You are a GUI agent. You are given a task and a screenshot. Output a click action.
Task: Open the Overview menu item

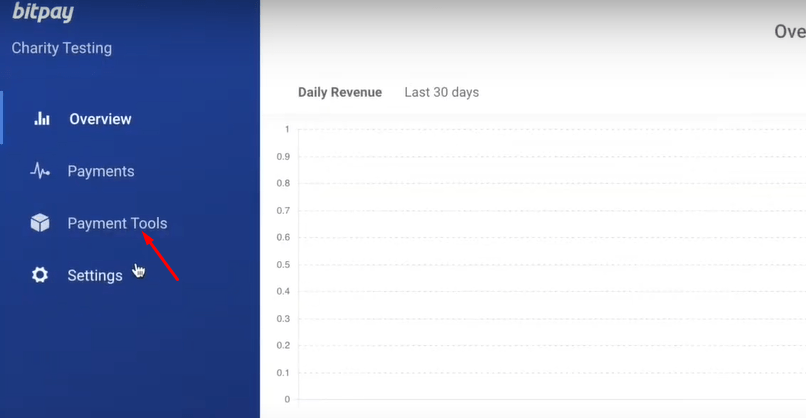[x=100, y=119]
